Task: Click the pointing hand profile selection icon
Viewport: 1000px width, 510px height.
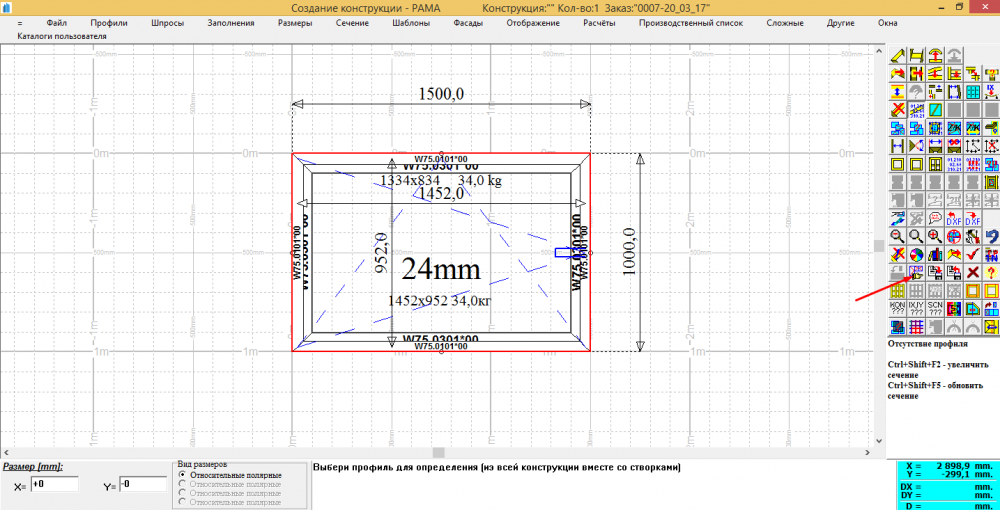Action: [916, 273]
